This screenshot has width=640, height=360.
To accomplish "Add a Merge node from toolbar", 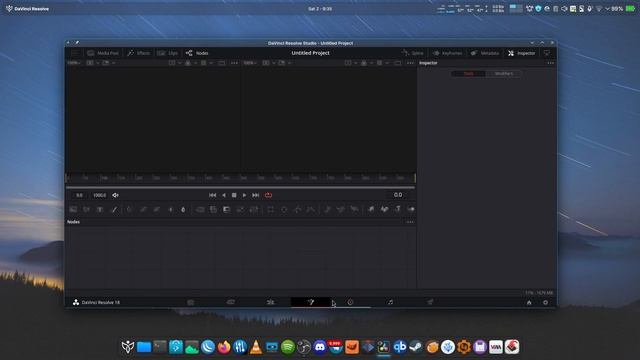I will 200,209.
